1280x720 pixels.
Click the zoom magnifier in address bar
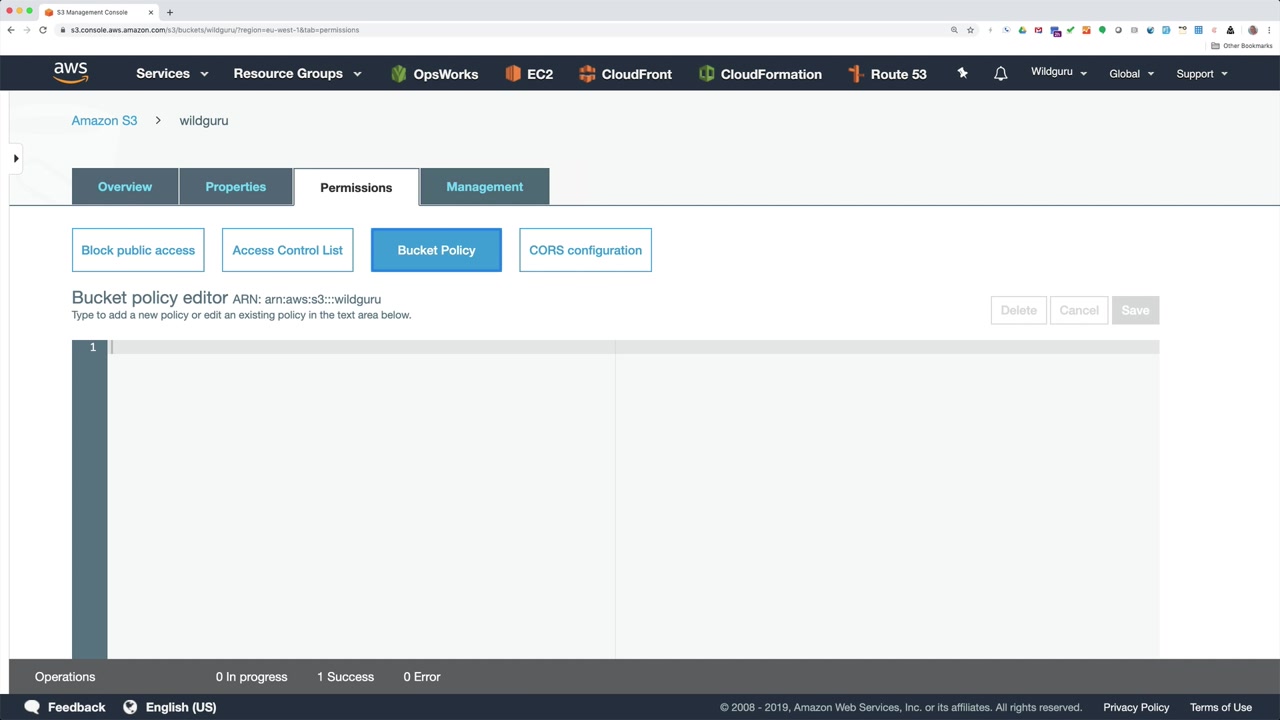(x=954, y=30)
